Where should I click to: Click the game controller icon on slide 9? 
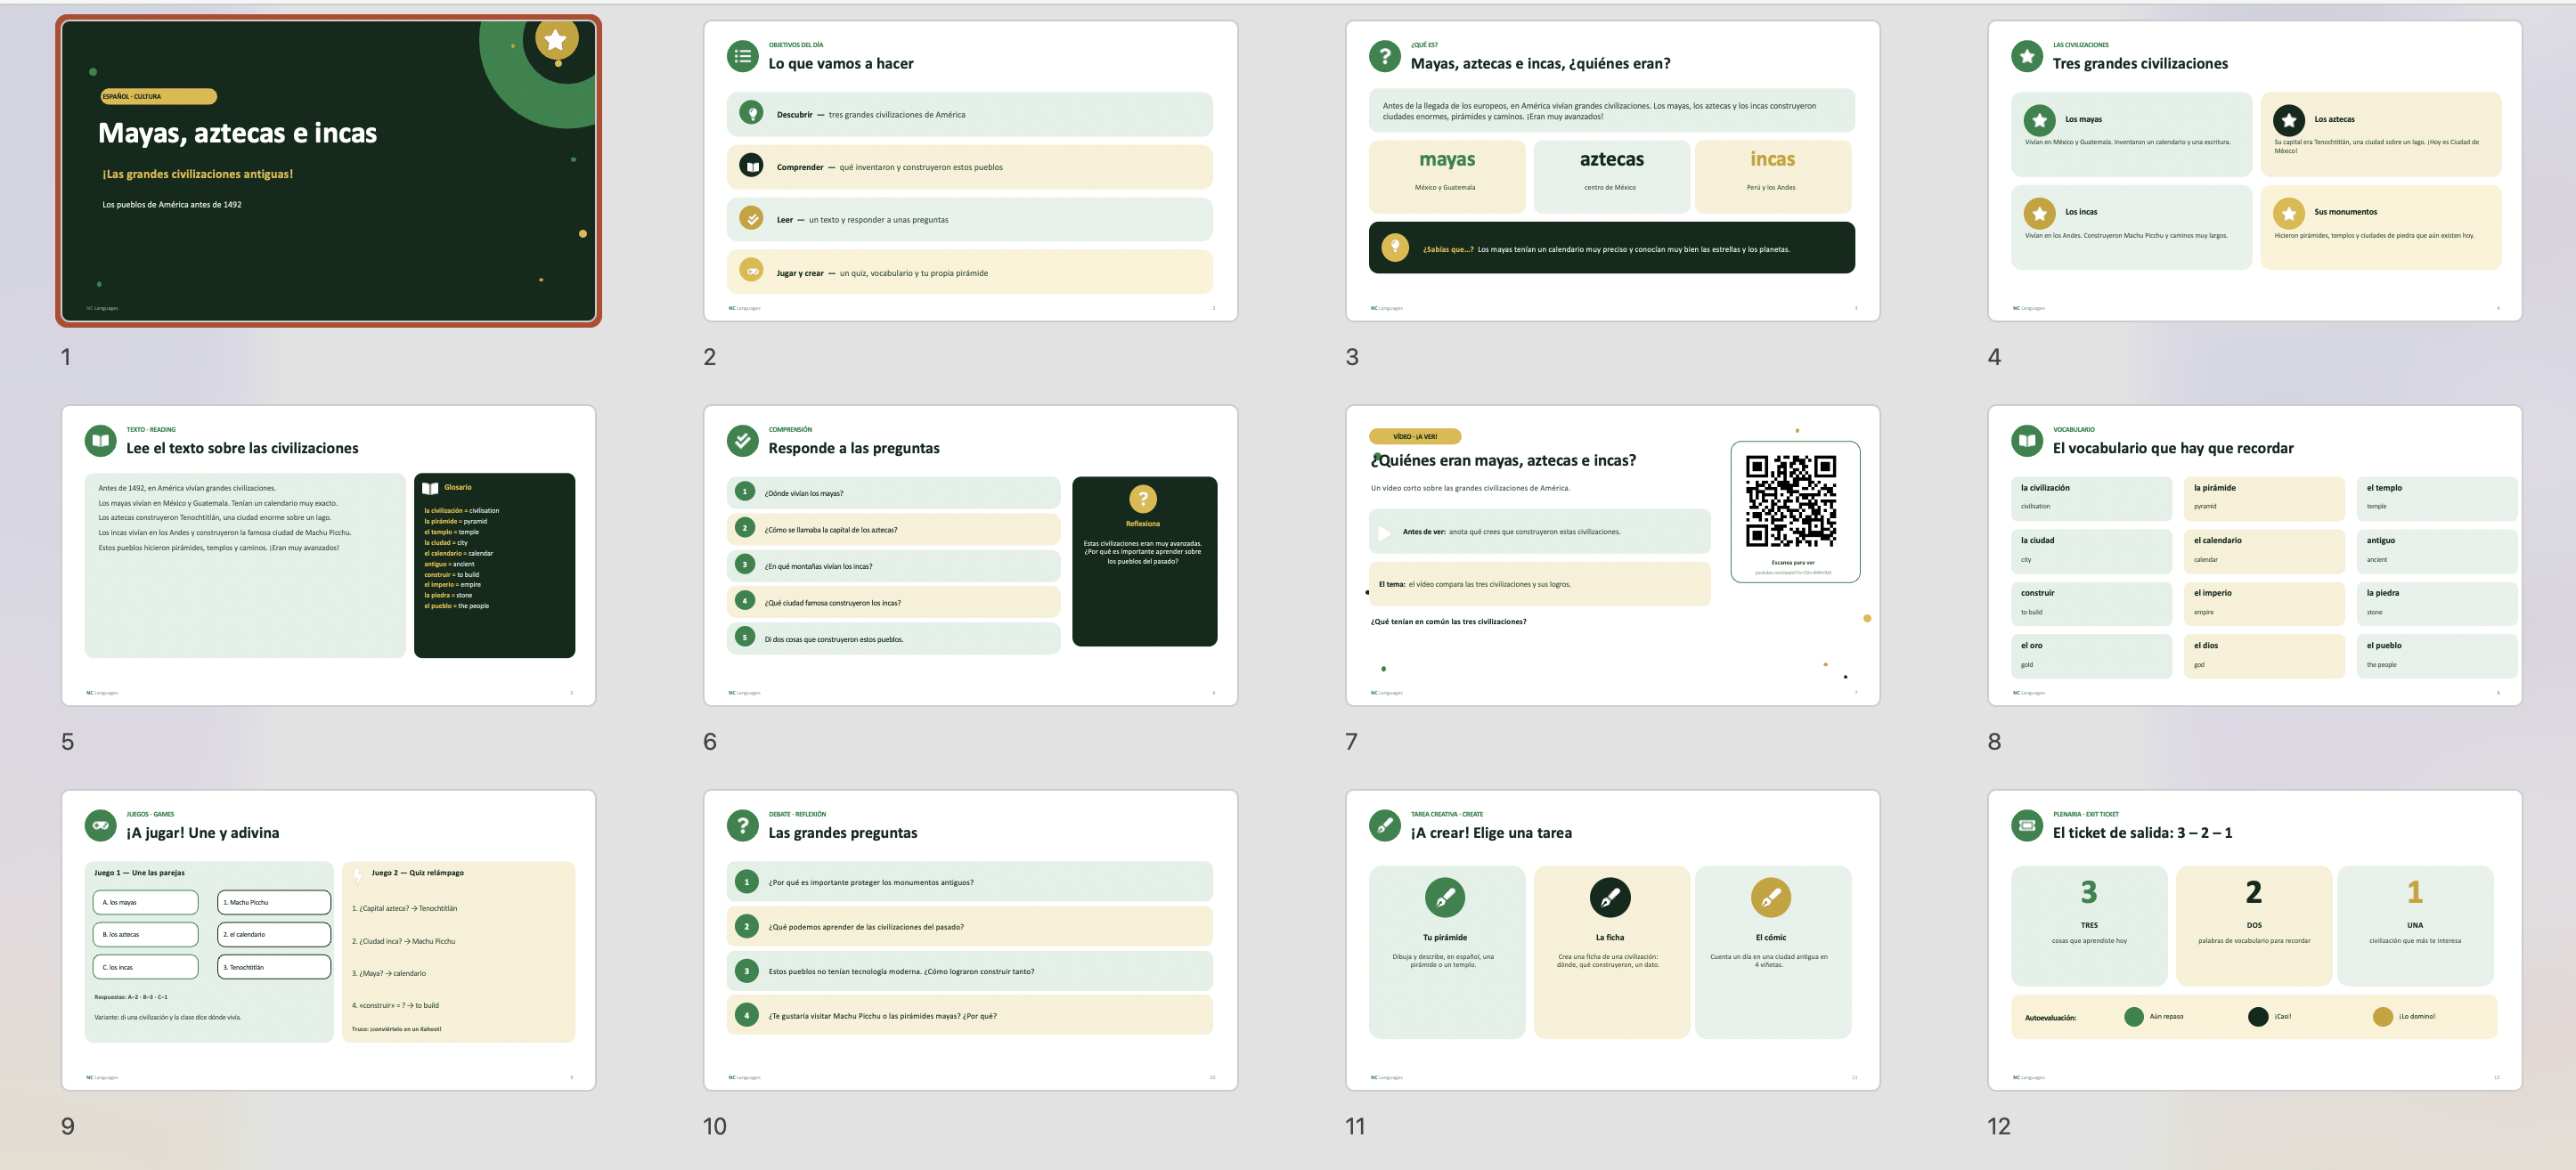coord(100,826)
